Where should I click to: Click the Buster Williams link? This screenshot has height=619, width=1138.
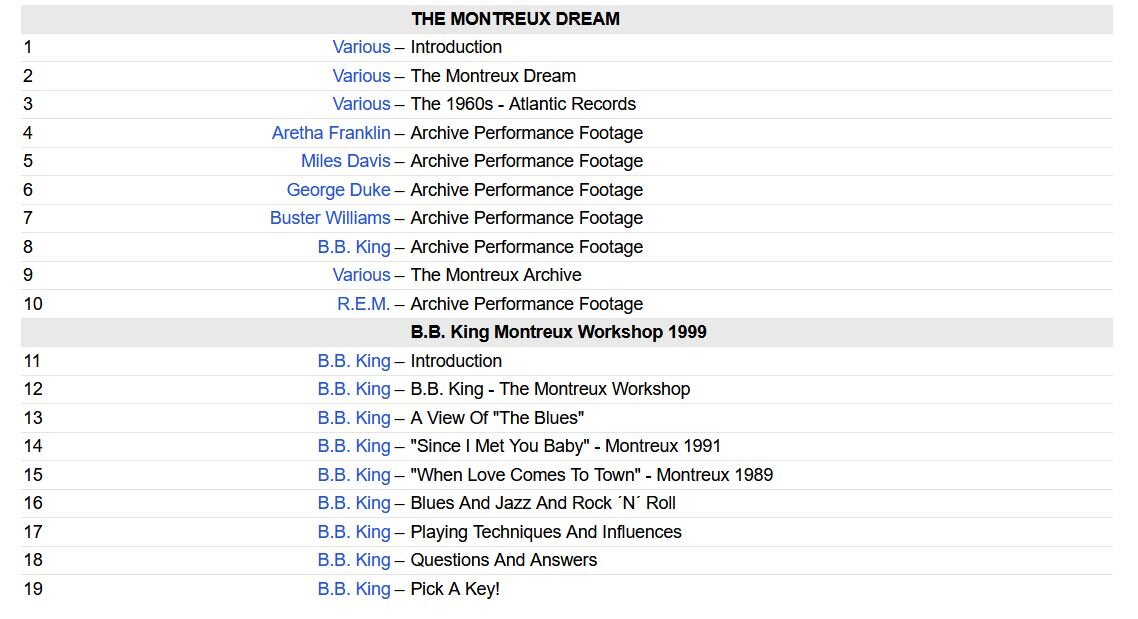[x=330, y=218]
